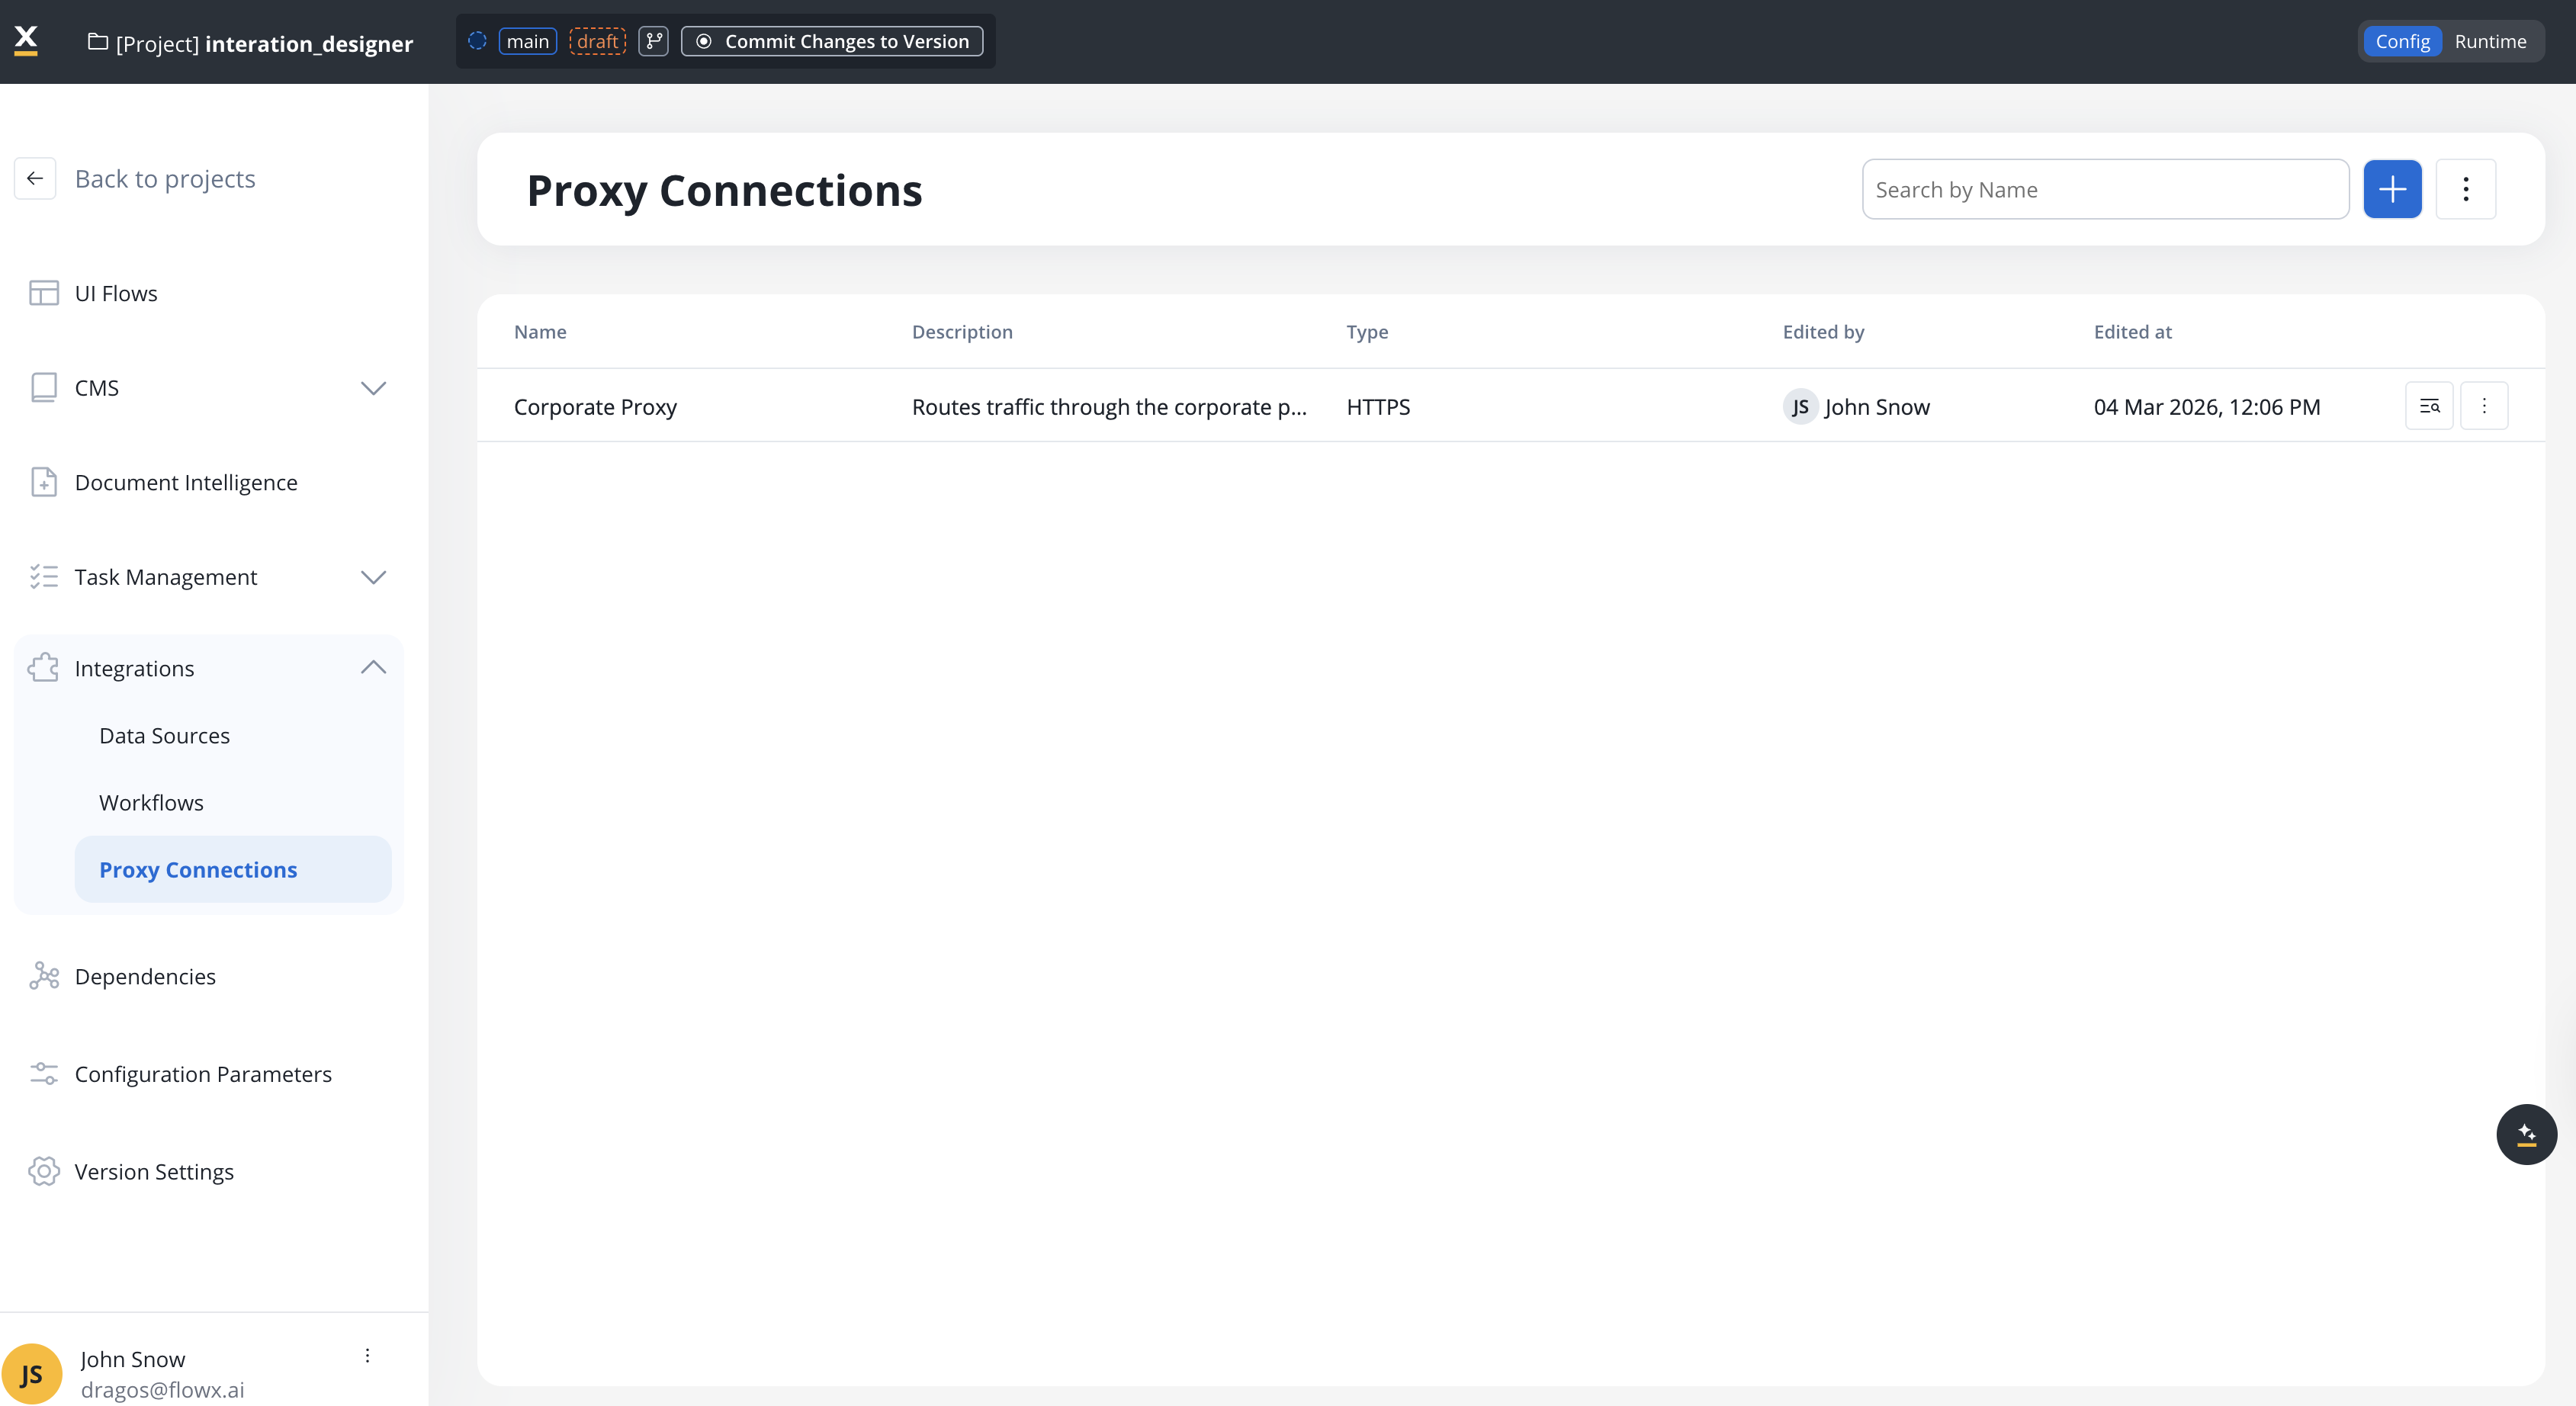This screenshot has width=2576, height=1406.
Task: Open the Dependencies panel
Action: click(145, 976)
